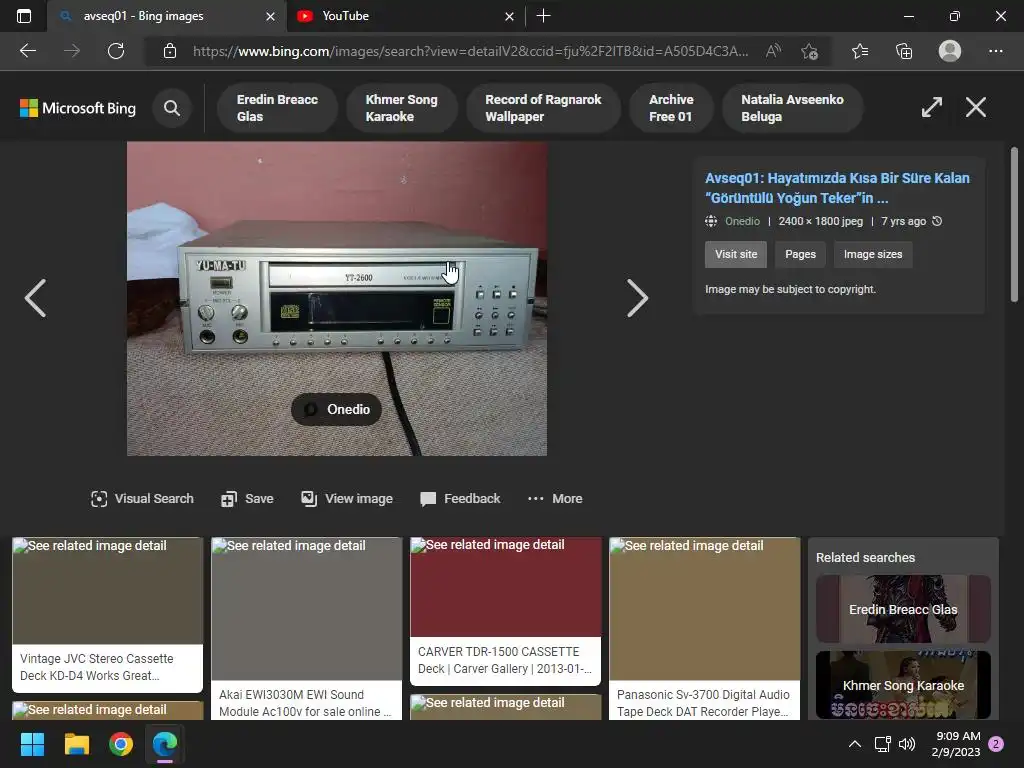This screenshot has width=1024, height=768.
Task: Open notification center badge
Action: [997, 744]
